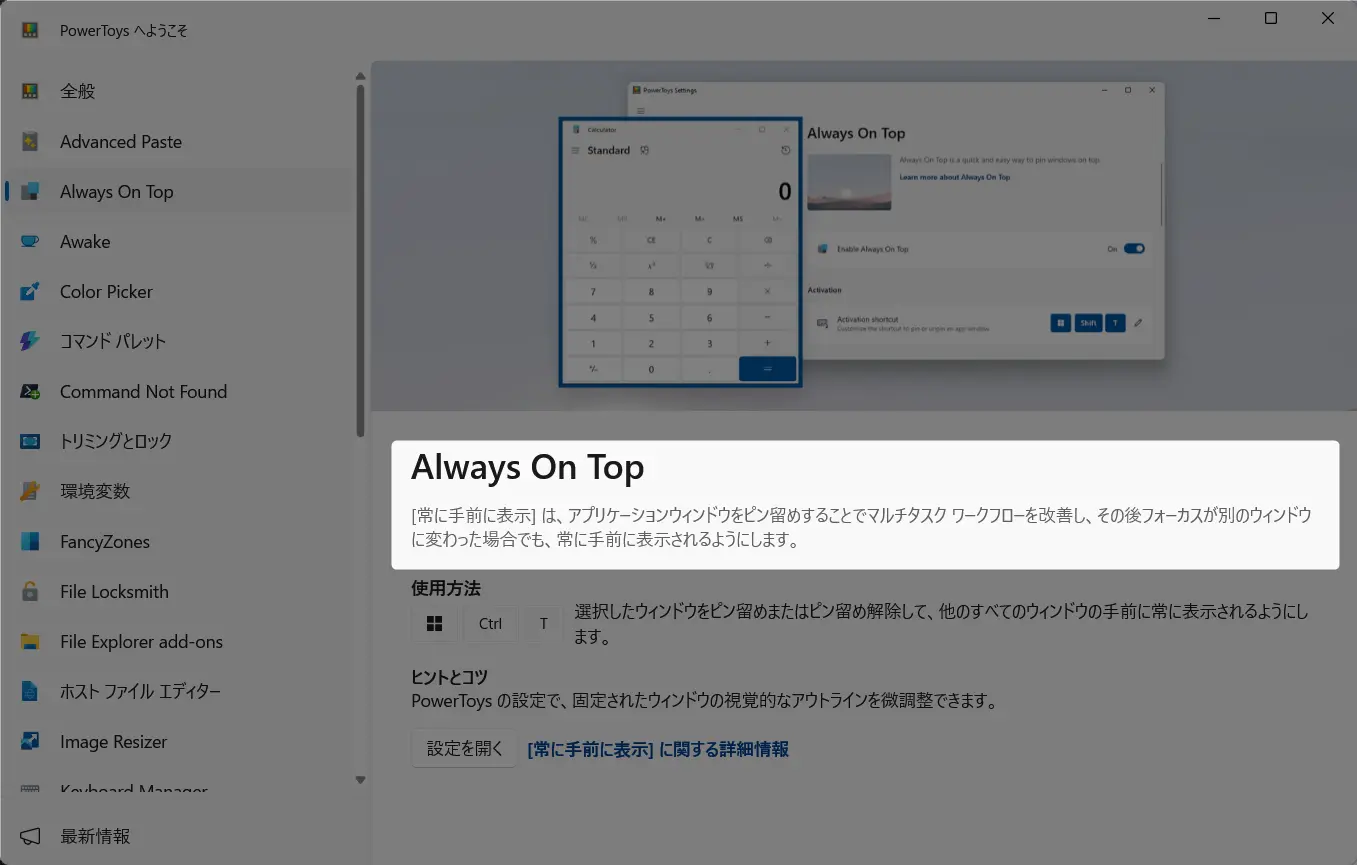Image resolution: width=1357 pixels, height=865 pixels.
Task: Open the FancyZones page
Action: (x=177, y=541)
